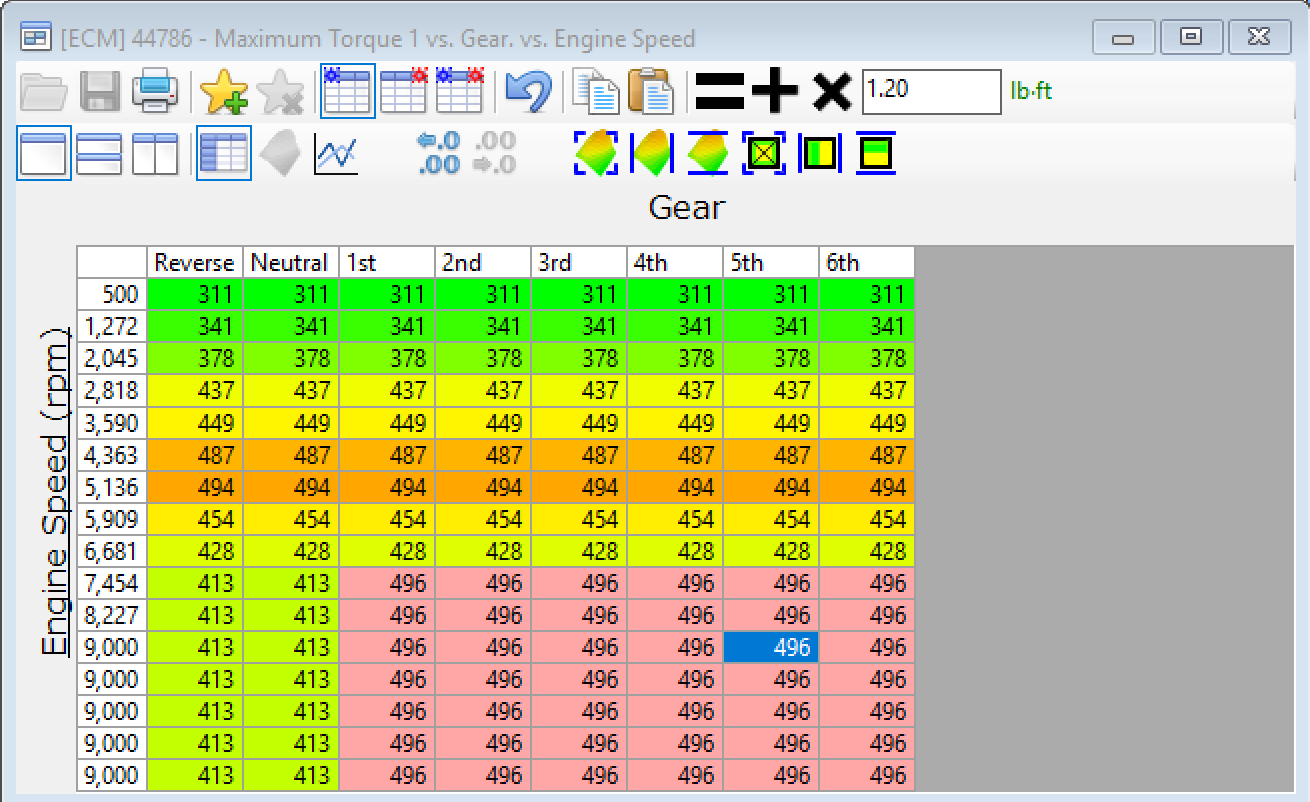Click the crossed square icon with blue corner brackets
The width and height of the screenshot is (1310, 802).
tap(764, 154)
